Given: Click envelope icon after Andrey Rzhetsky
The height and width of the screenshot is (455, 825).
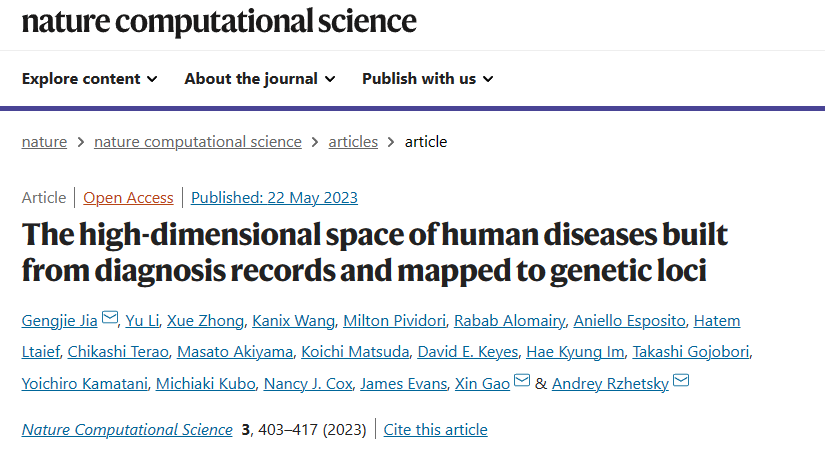Looking at the screenshot, I should 682,383.
